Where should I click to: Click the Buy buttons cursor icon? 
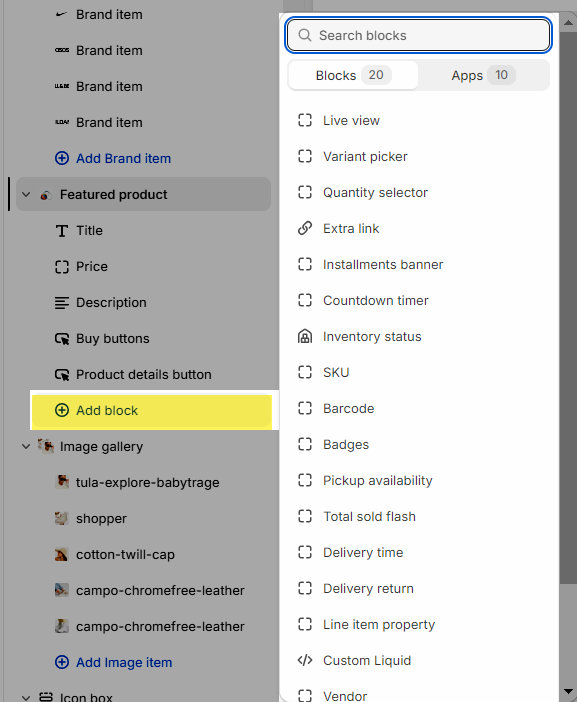(62, 339)
